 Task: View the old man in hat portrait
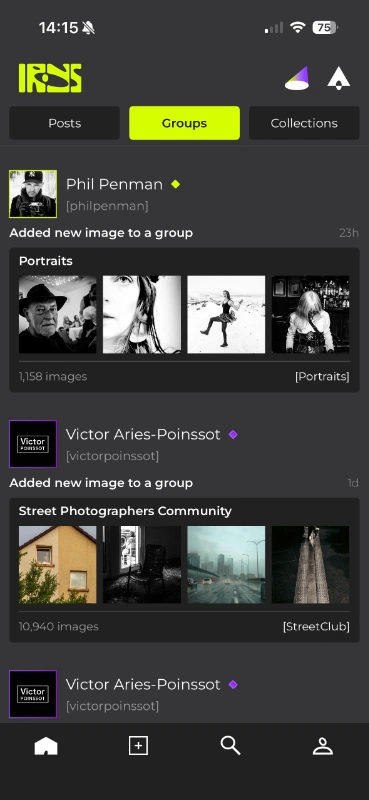pos(58,314)
